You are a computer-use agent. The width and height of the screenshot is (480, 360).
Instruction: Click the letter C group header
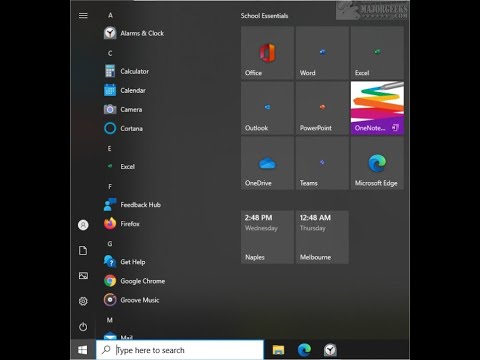coord(110,53)
